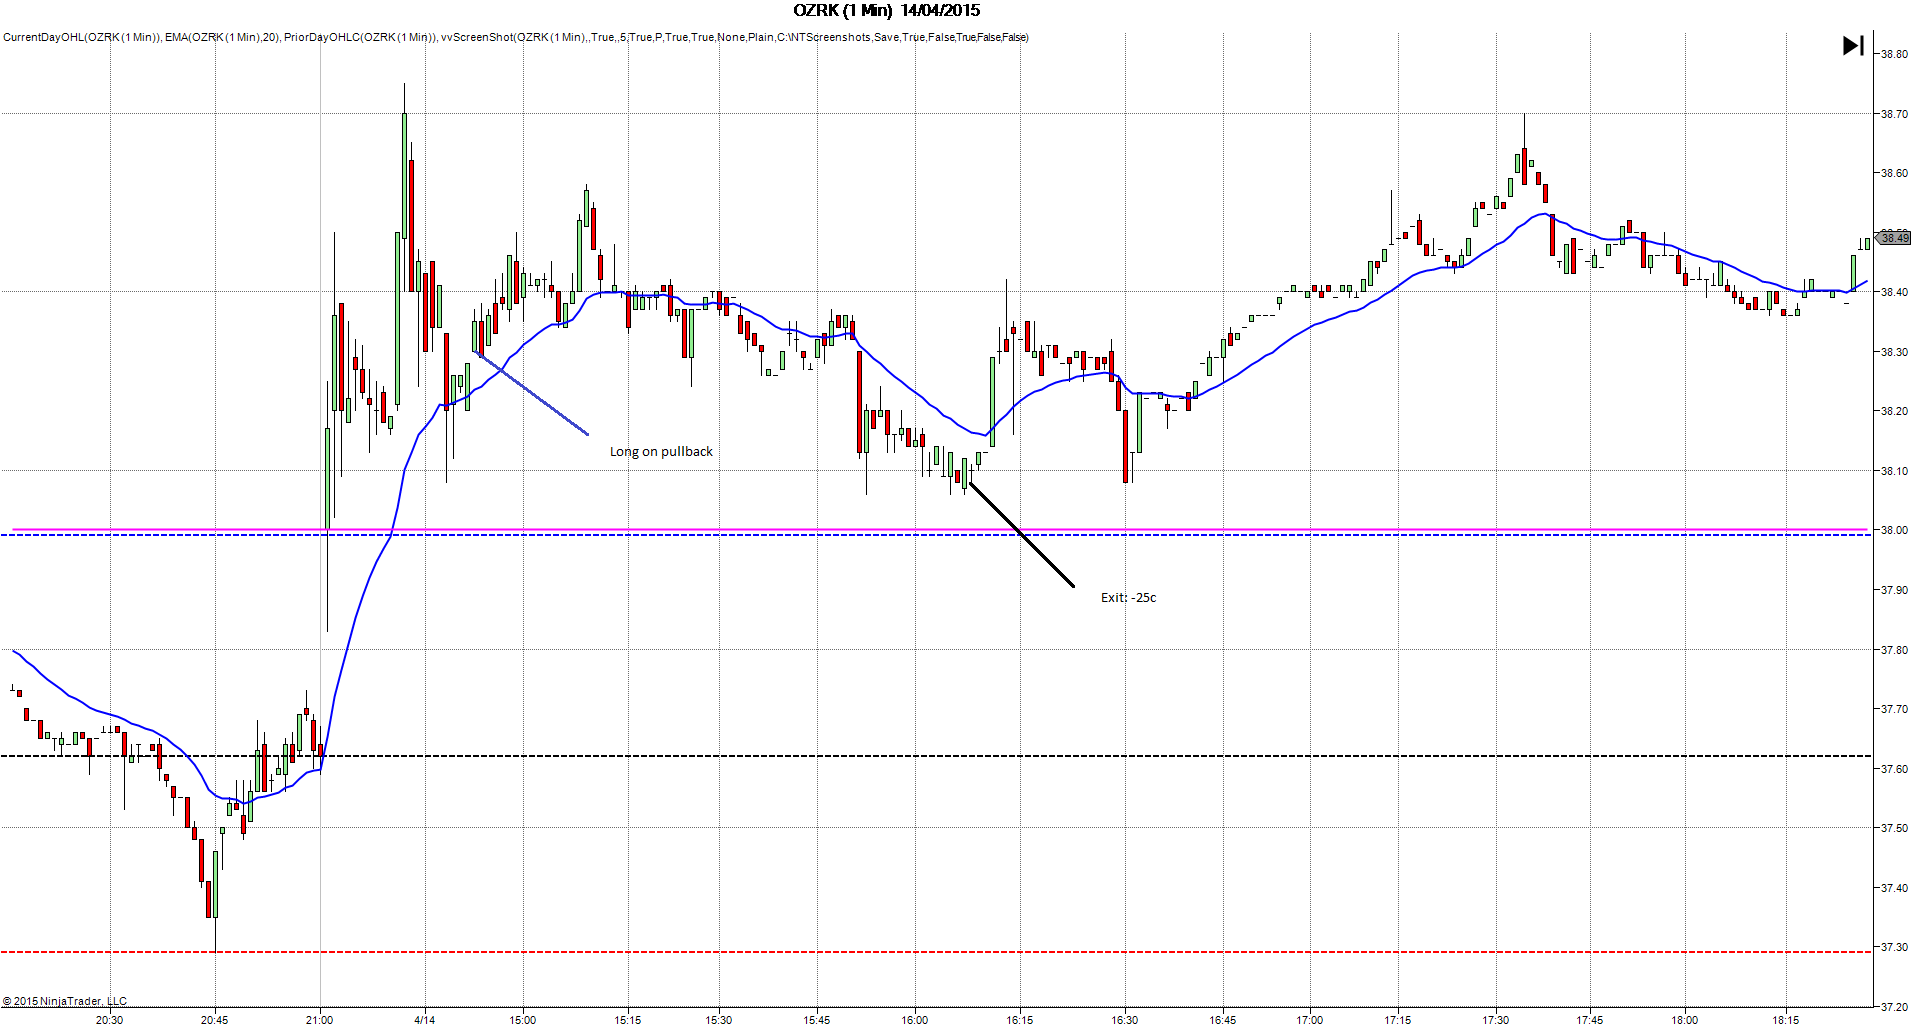Select the 'Long on pullback' annotation text
Image resolution: width=1920 pixels, height=1034 pixels.
coord(661,452)
